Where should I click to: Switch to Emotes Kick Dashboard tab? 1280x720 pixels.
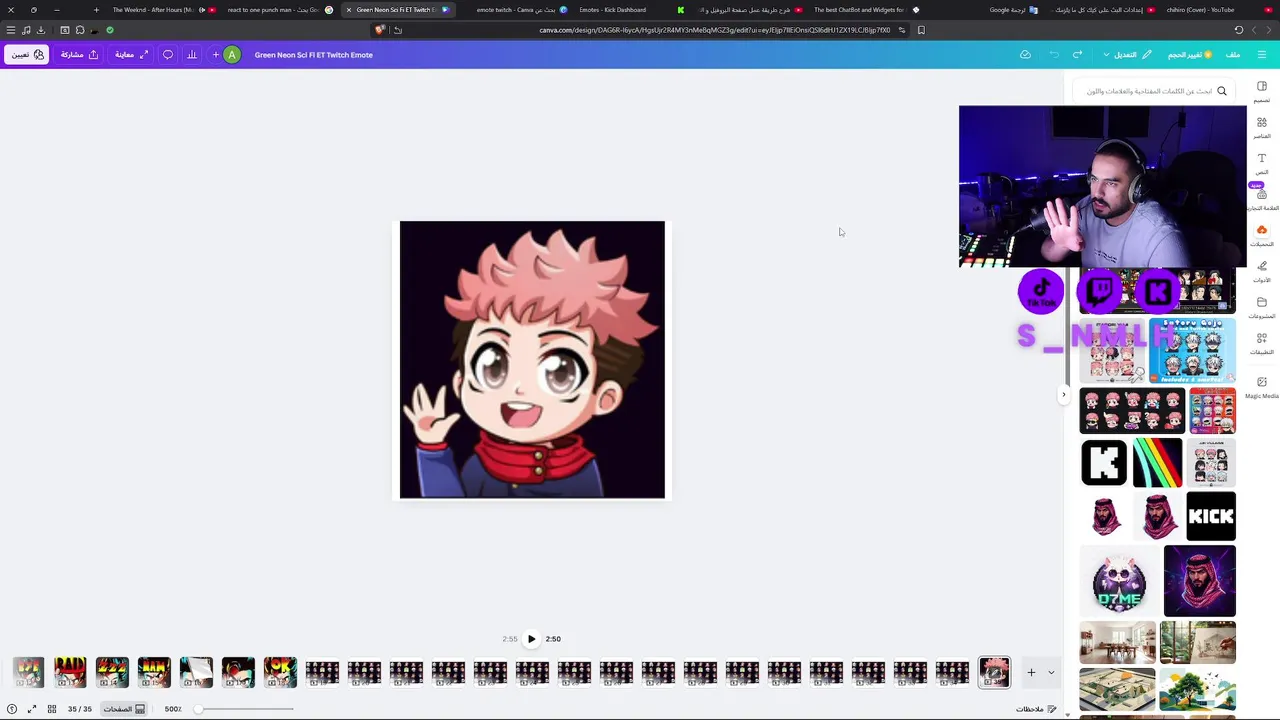pos(630,10)
